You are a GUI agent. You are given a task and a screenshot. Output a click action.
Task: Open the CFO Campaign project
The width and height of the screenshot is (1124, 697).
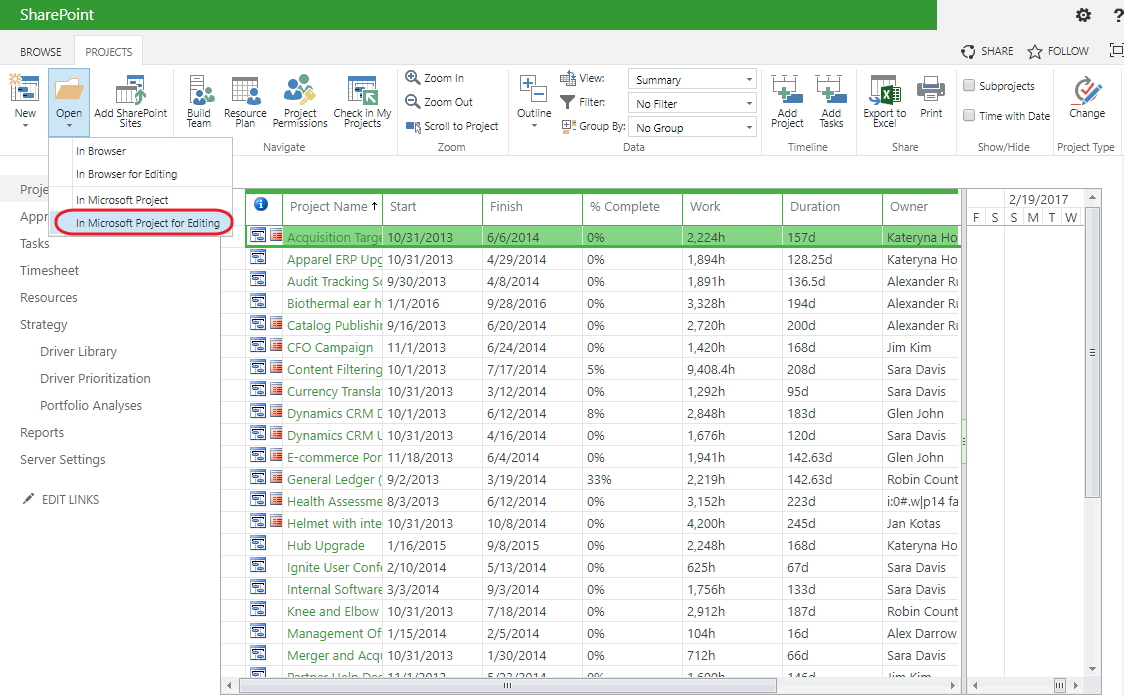pos(330,347)
